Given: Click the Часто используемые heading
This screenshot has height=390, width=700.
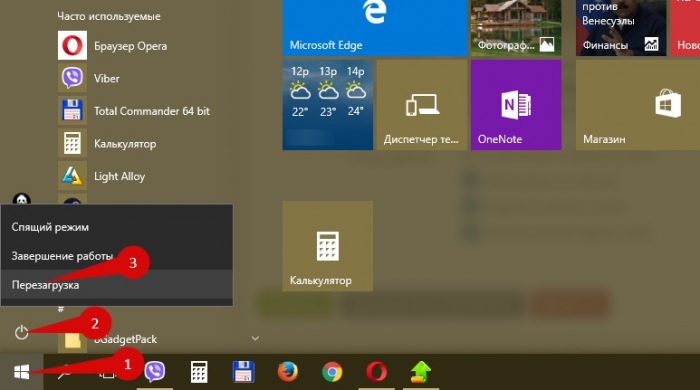Looking at the screenshot, I should 108,17.
